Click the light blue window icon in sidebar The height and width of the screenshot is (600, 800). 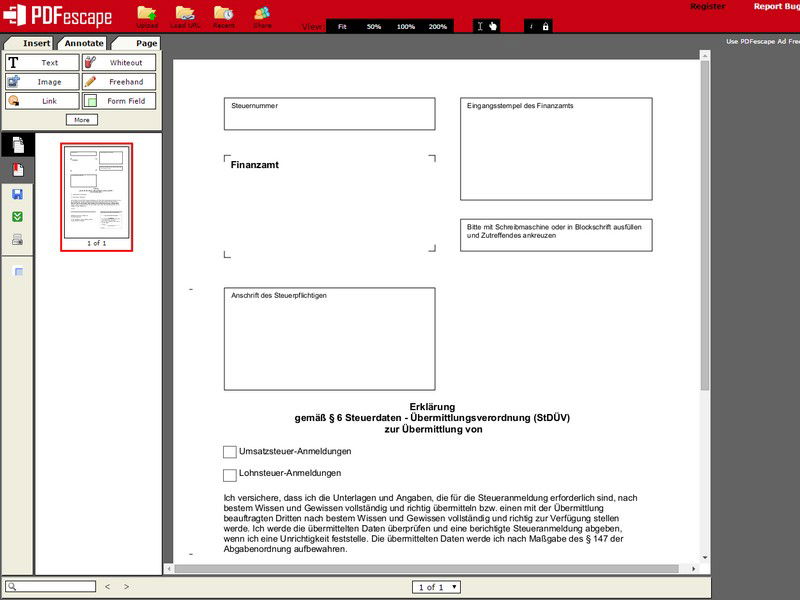point(18,271)
